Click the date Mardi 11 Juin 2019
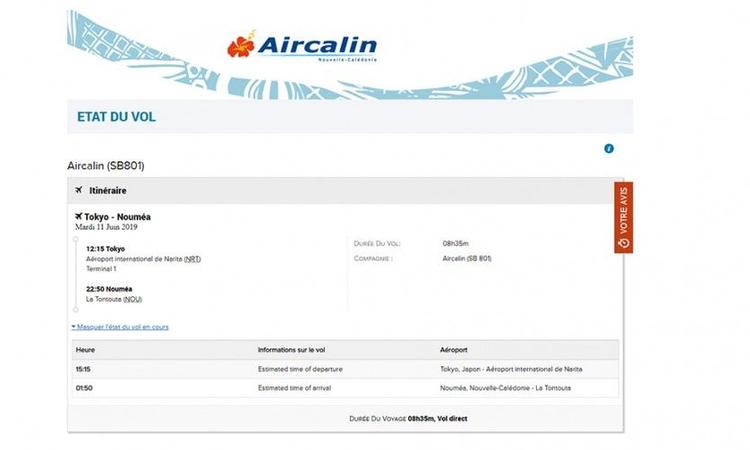750x450 pixels. pos(106,227)
